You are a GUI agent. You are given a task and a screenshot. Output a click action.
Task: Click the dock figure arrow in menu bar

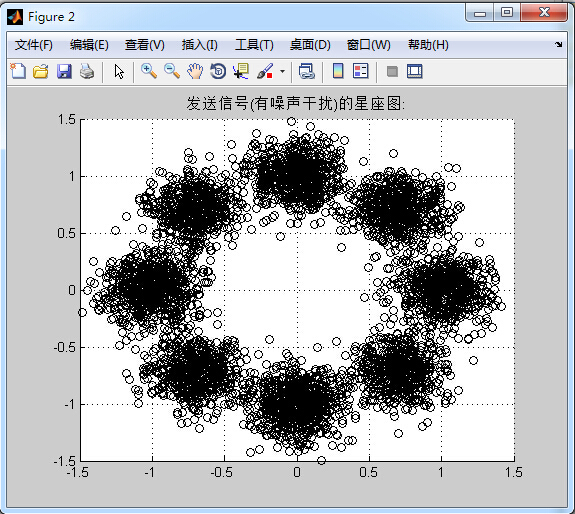point(558,45)
